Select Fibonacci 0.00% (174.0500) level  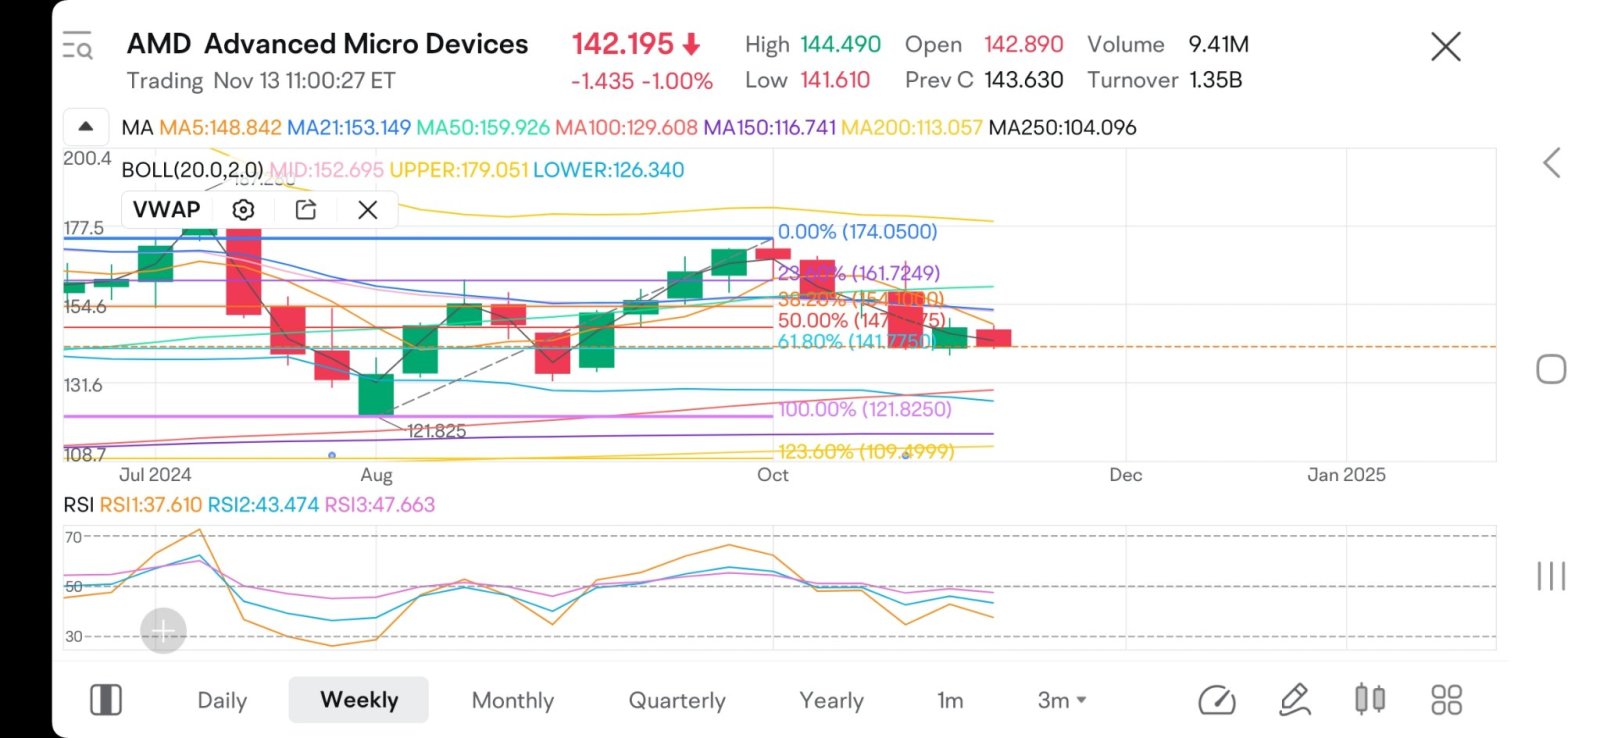click(858, 232)
